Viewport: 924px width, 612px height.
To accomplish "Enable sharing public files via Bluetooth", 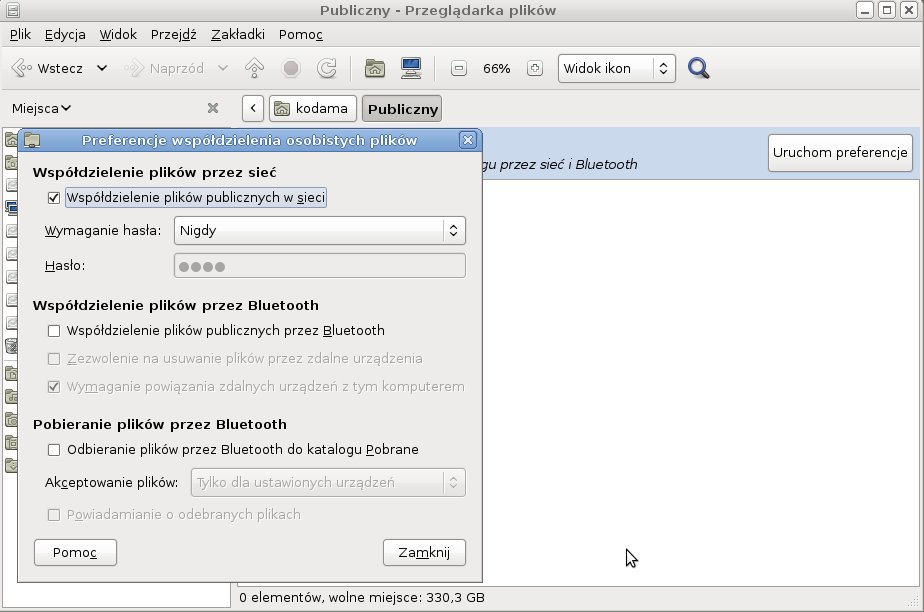I will pyautogui.click(x=54, y=330).
